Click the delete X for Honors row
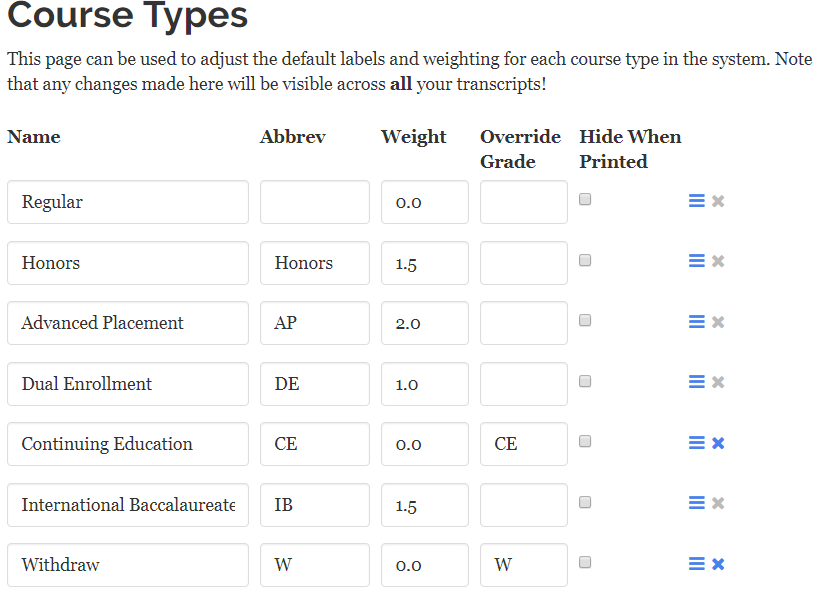 click(718, 262)
